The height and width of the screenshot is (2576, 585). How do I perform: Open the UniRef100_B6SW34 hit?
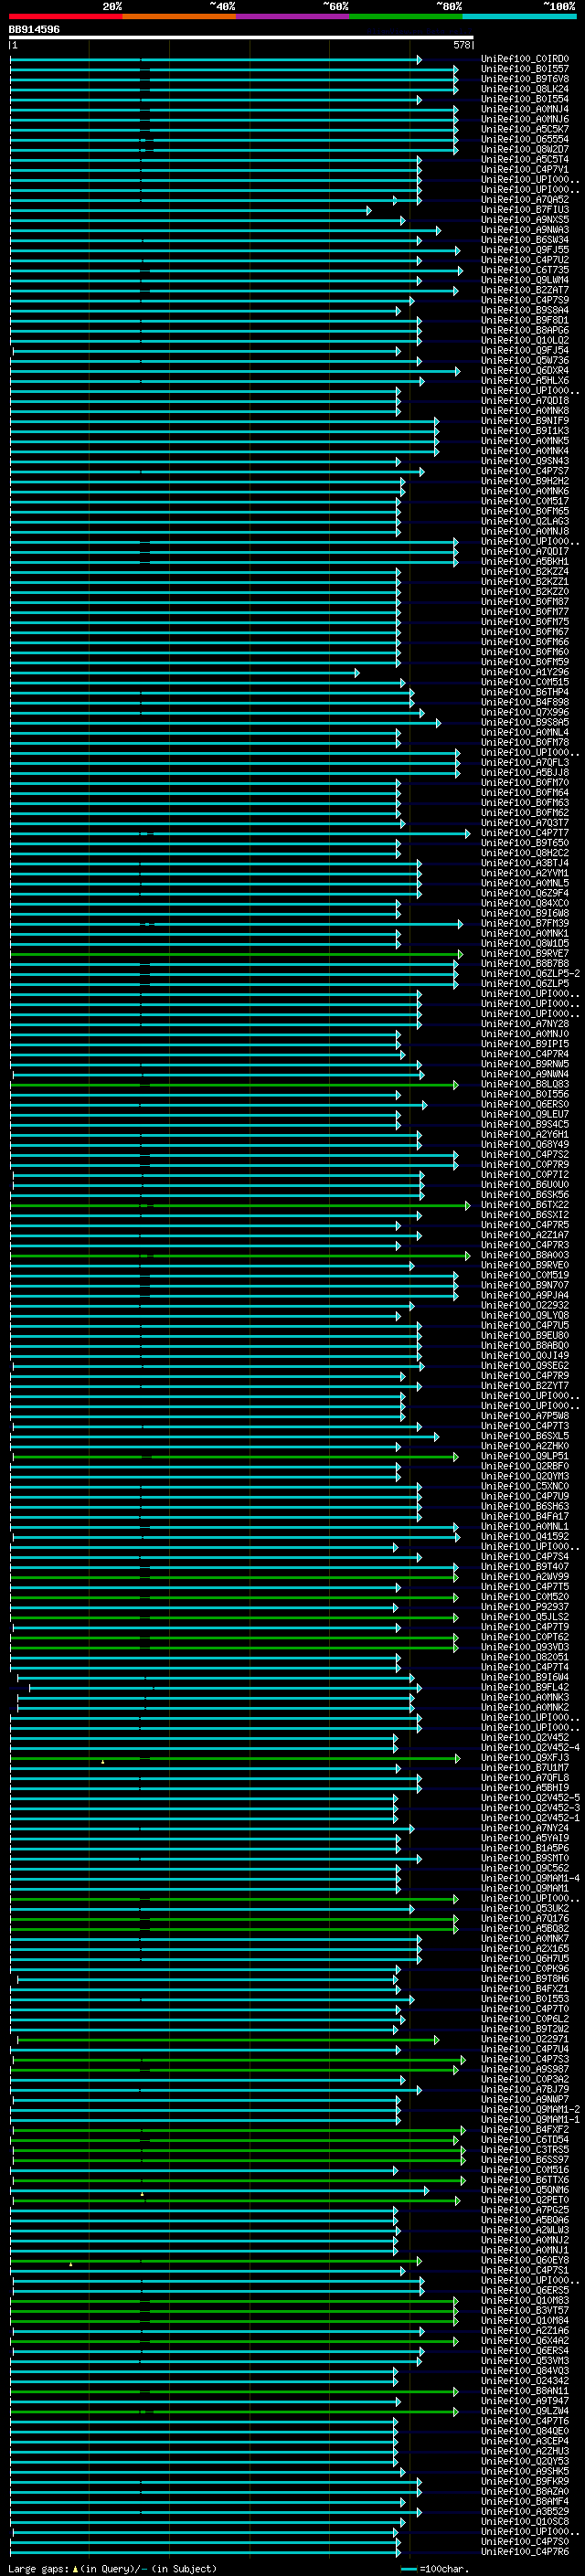(x=525, y=240)
